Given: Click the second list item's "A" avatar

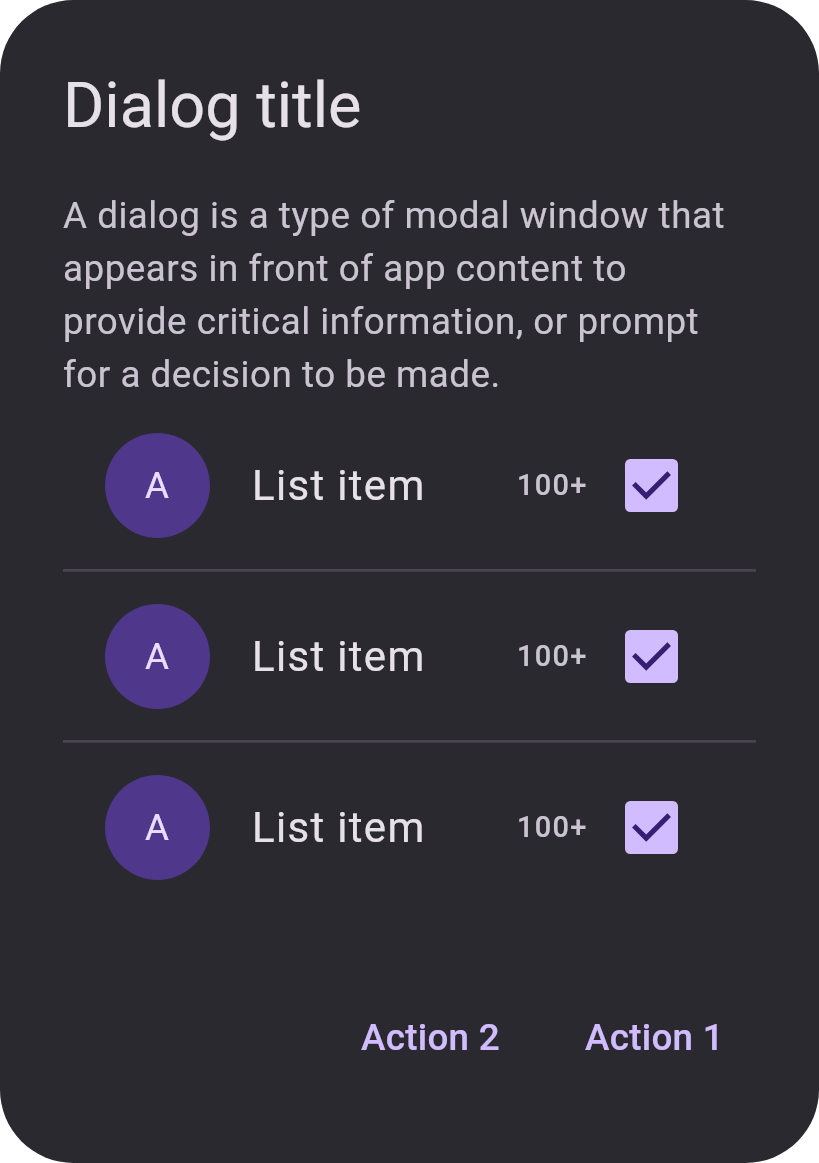Looking at the screenshot, I should click(x=157, y=656).
